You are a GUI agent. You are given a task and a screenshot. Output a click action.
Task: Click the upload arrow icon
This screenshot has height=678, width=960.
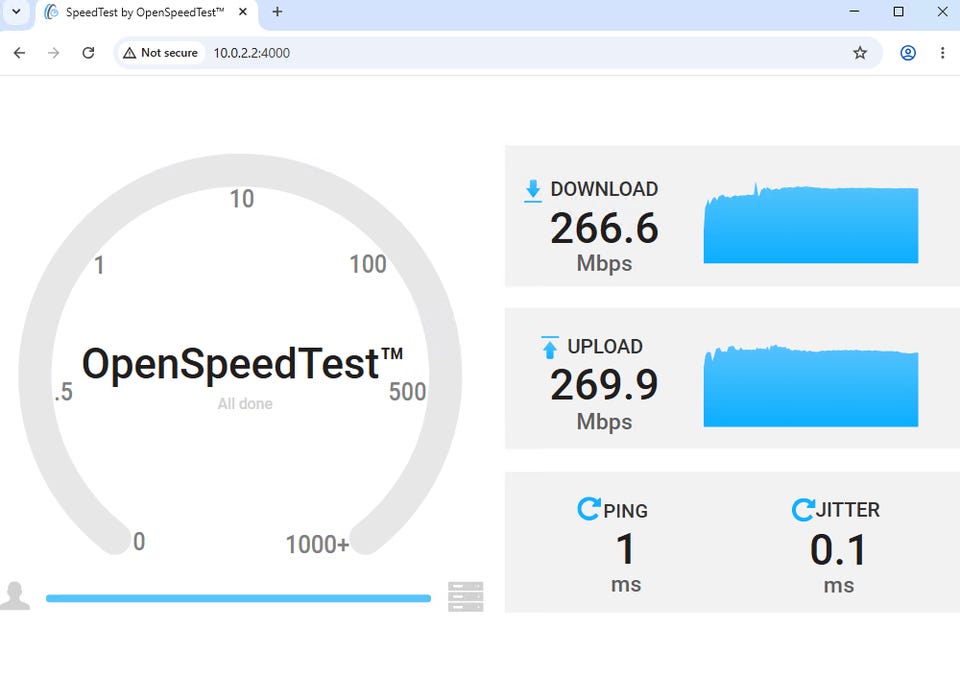coord(550,347)
